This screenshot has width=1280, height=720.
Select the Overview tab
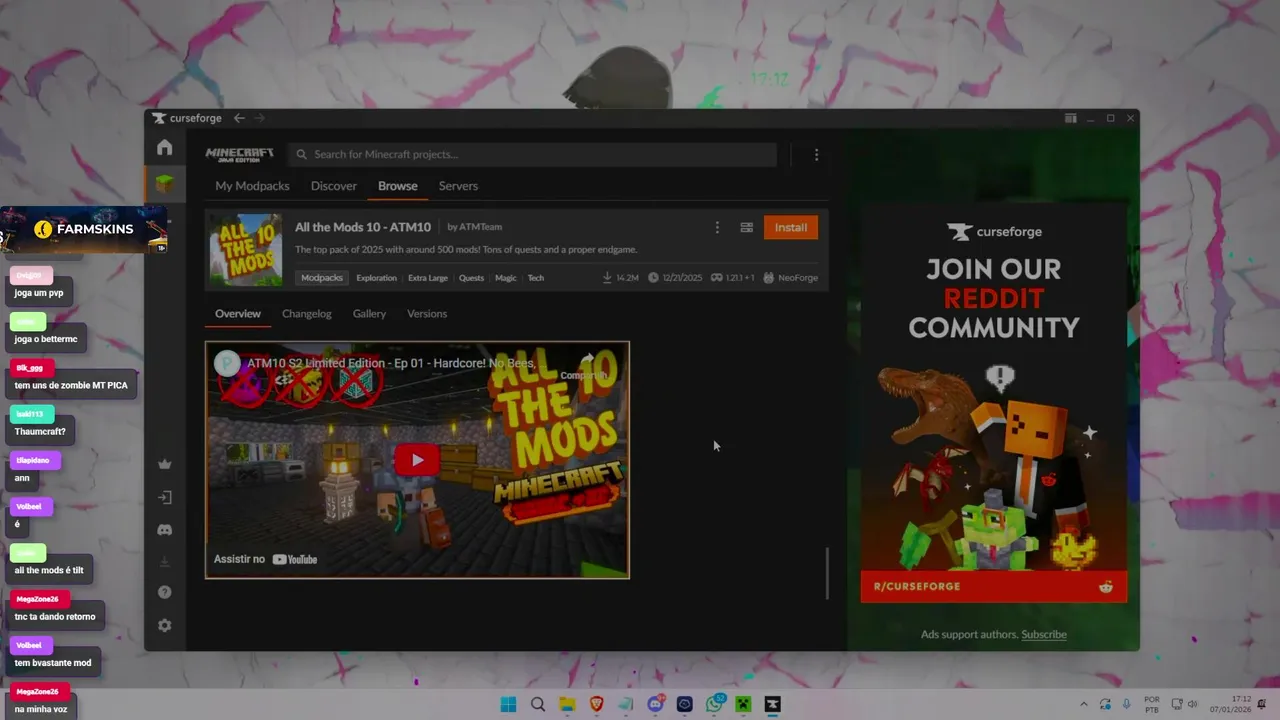[238, 314]
